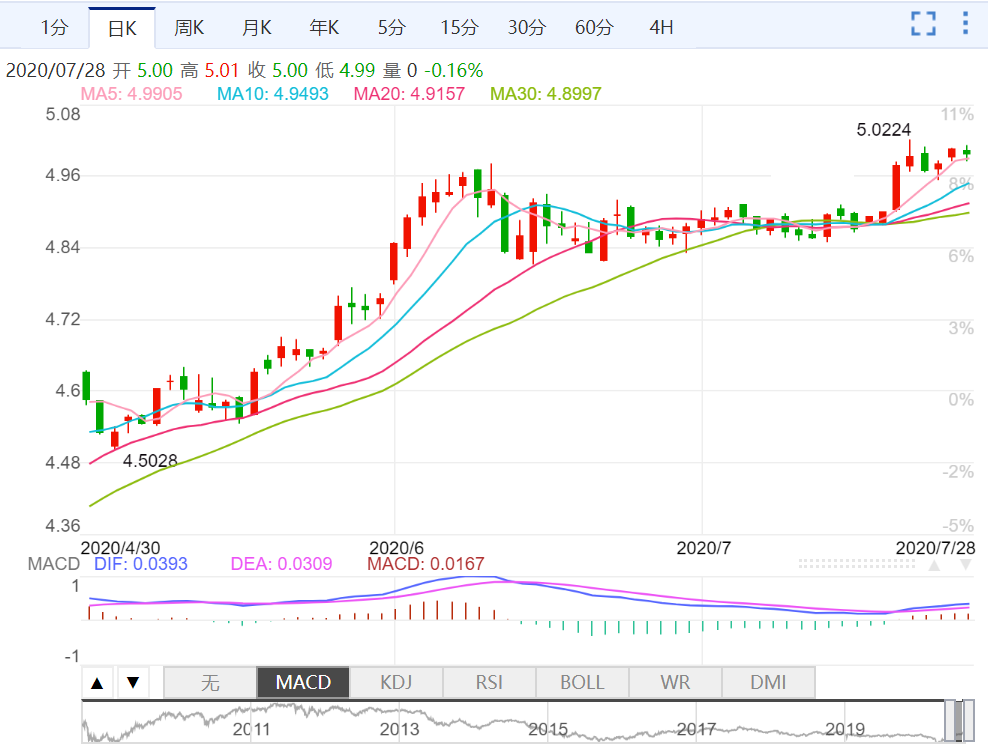Screen dimensions: 989x747
Task: Enable the KDJ indicator
Action: (396, 683)
